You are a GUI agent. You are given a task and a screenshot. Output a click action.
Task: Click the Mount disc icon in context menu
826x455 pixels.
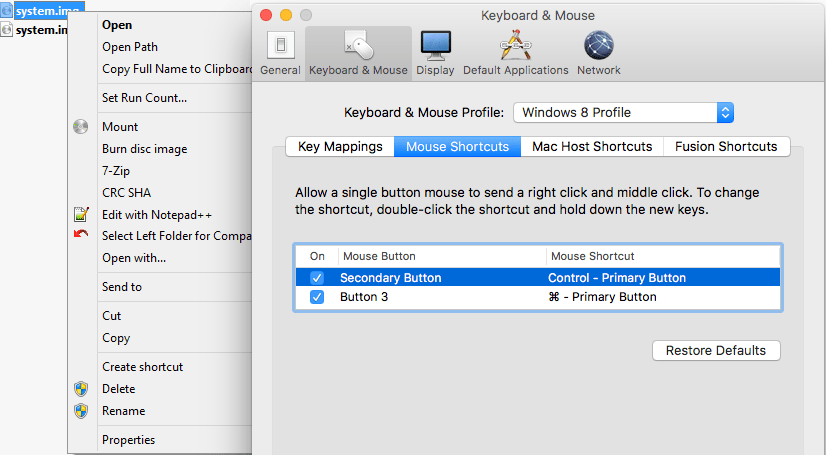tap(81, 127)
